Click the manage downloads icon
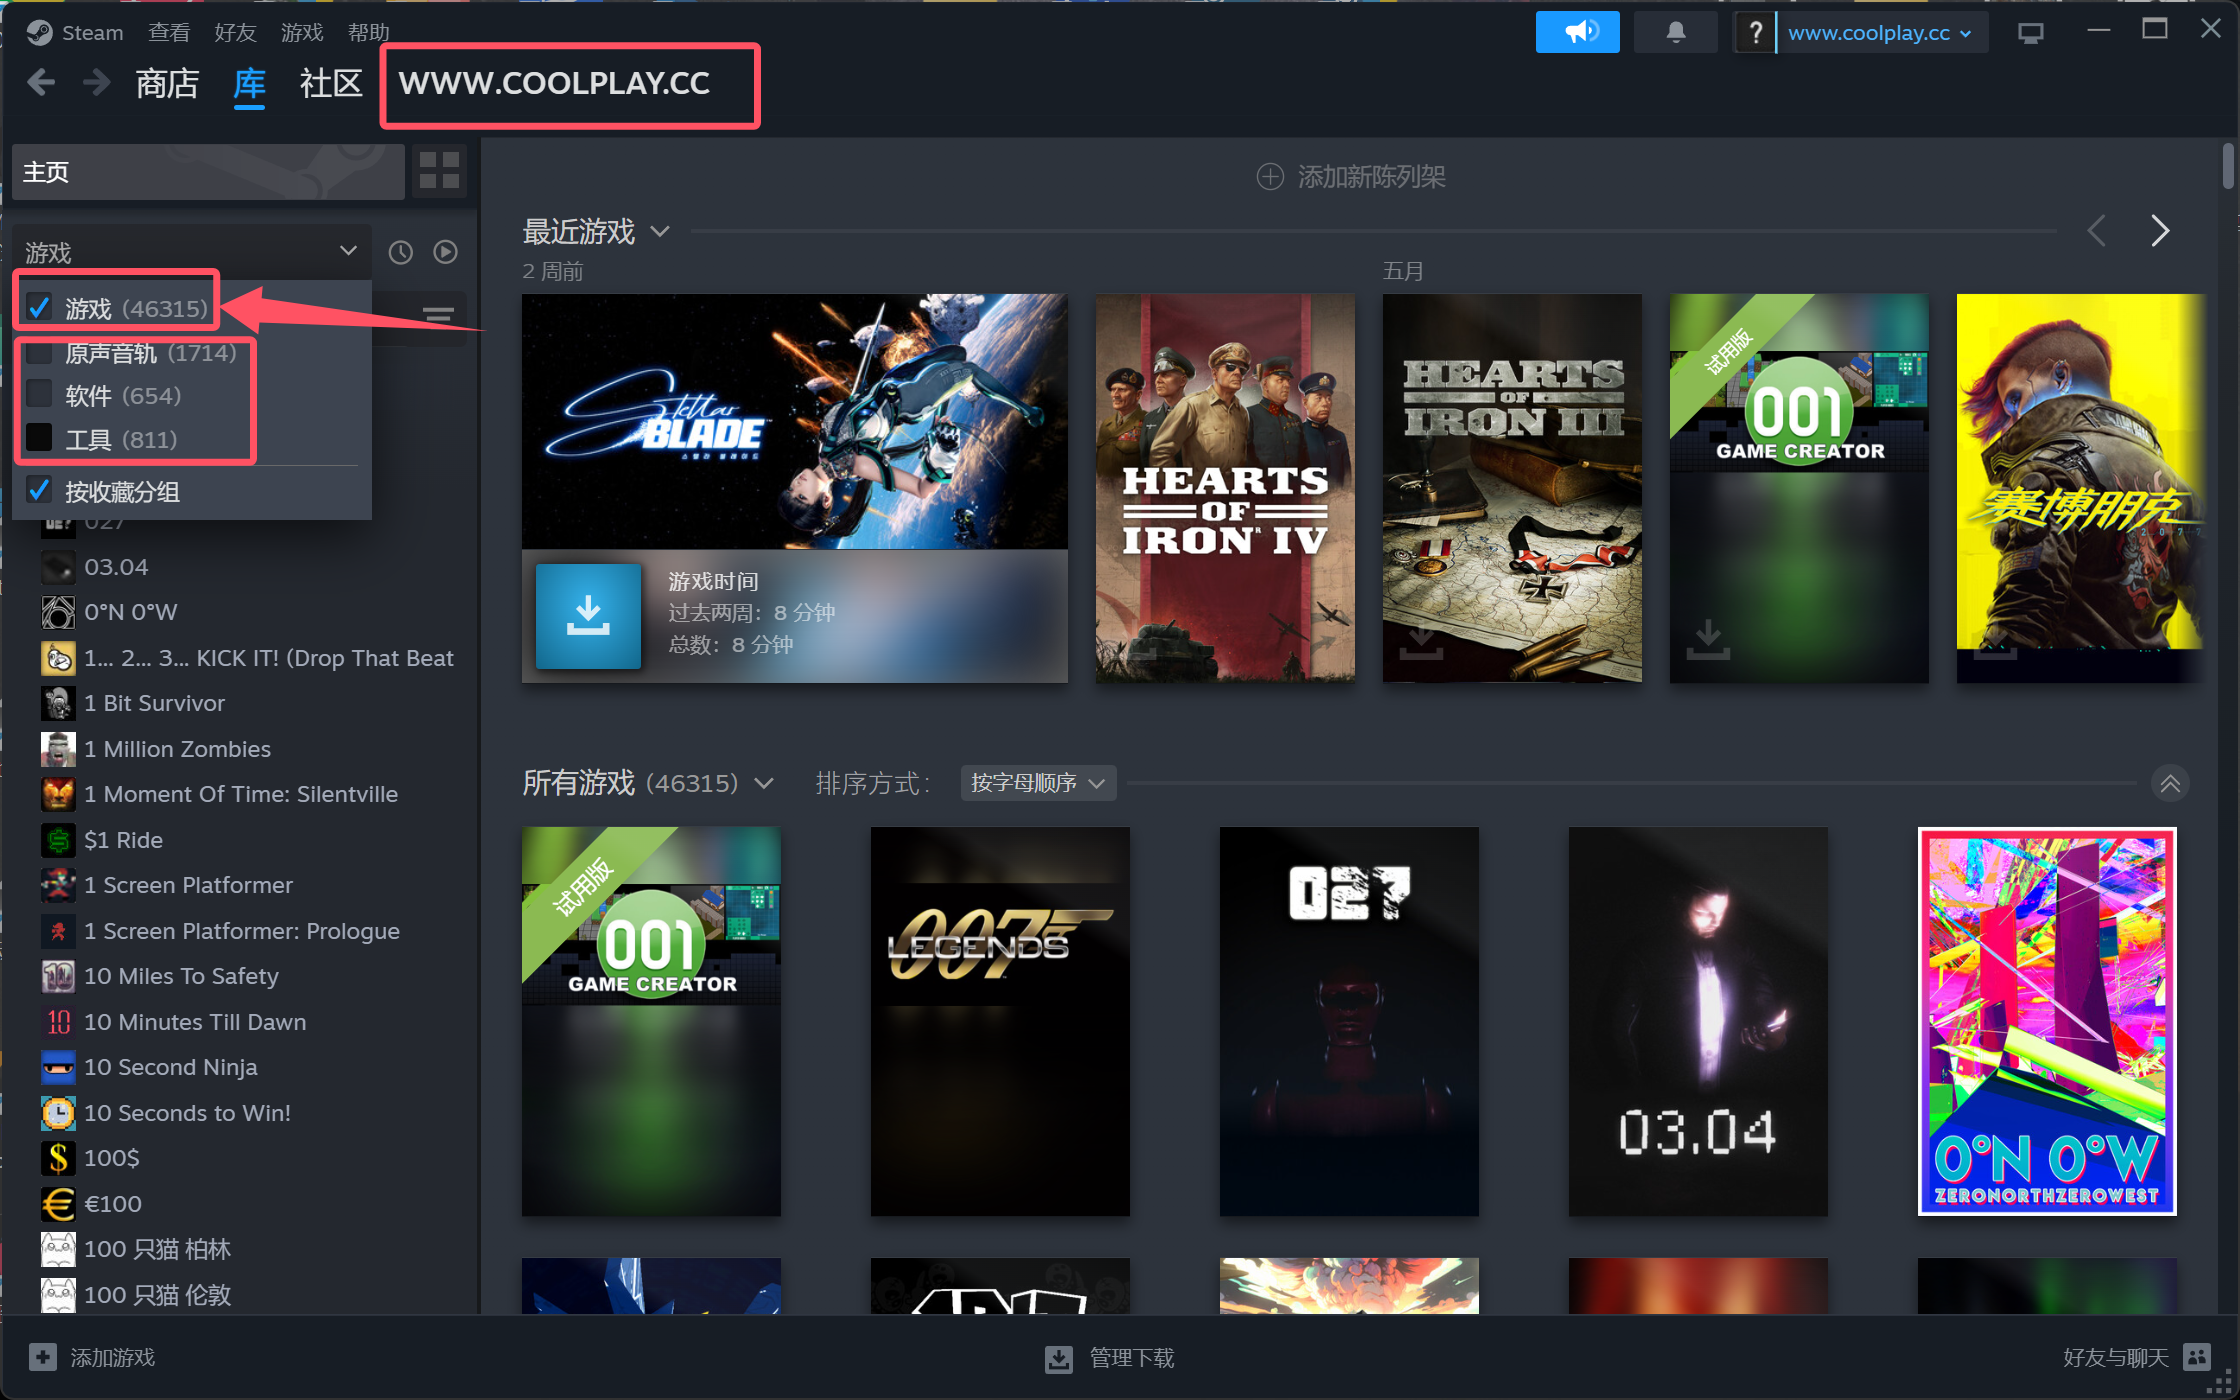 click(1058, 1358)
